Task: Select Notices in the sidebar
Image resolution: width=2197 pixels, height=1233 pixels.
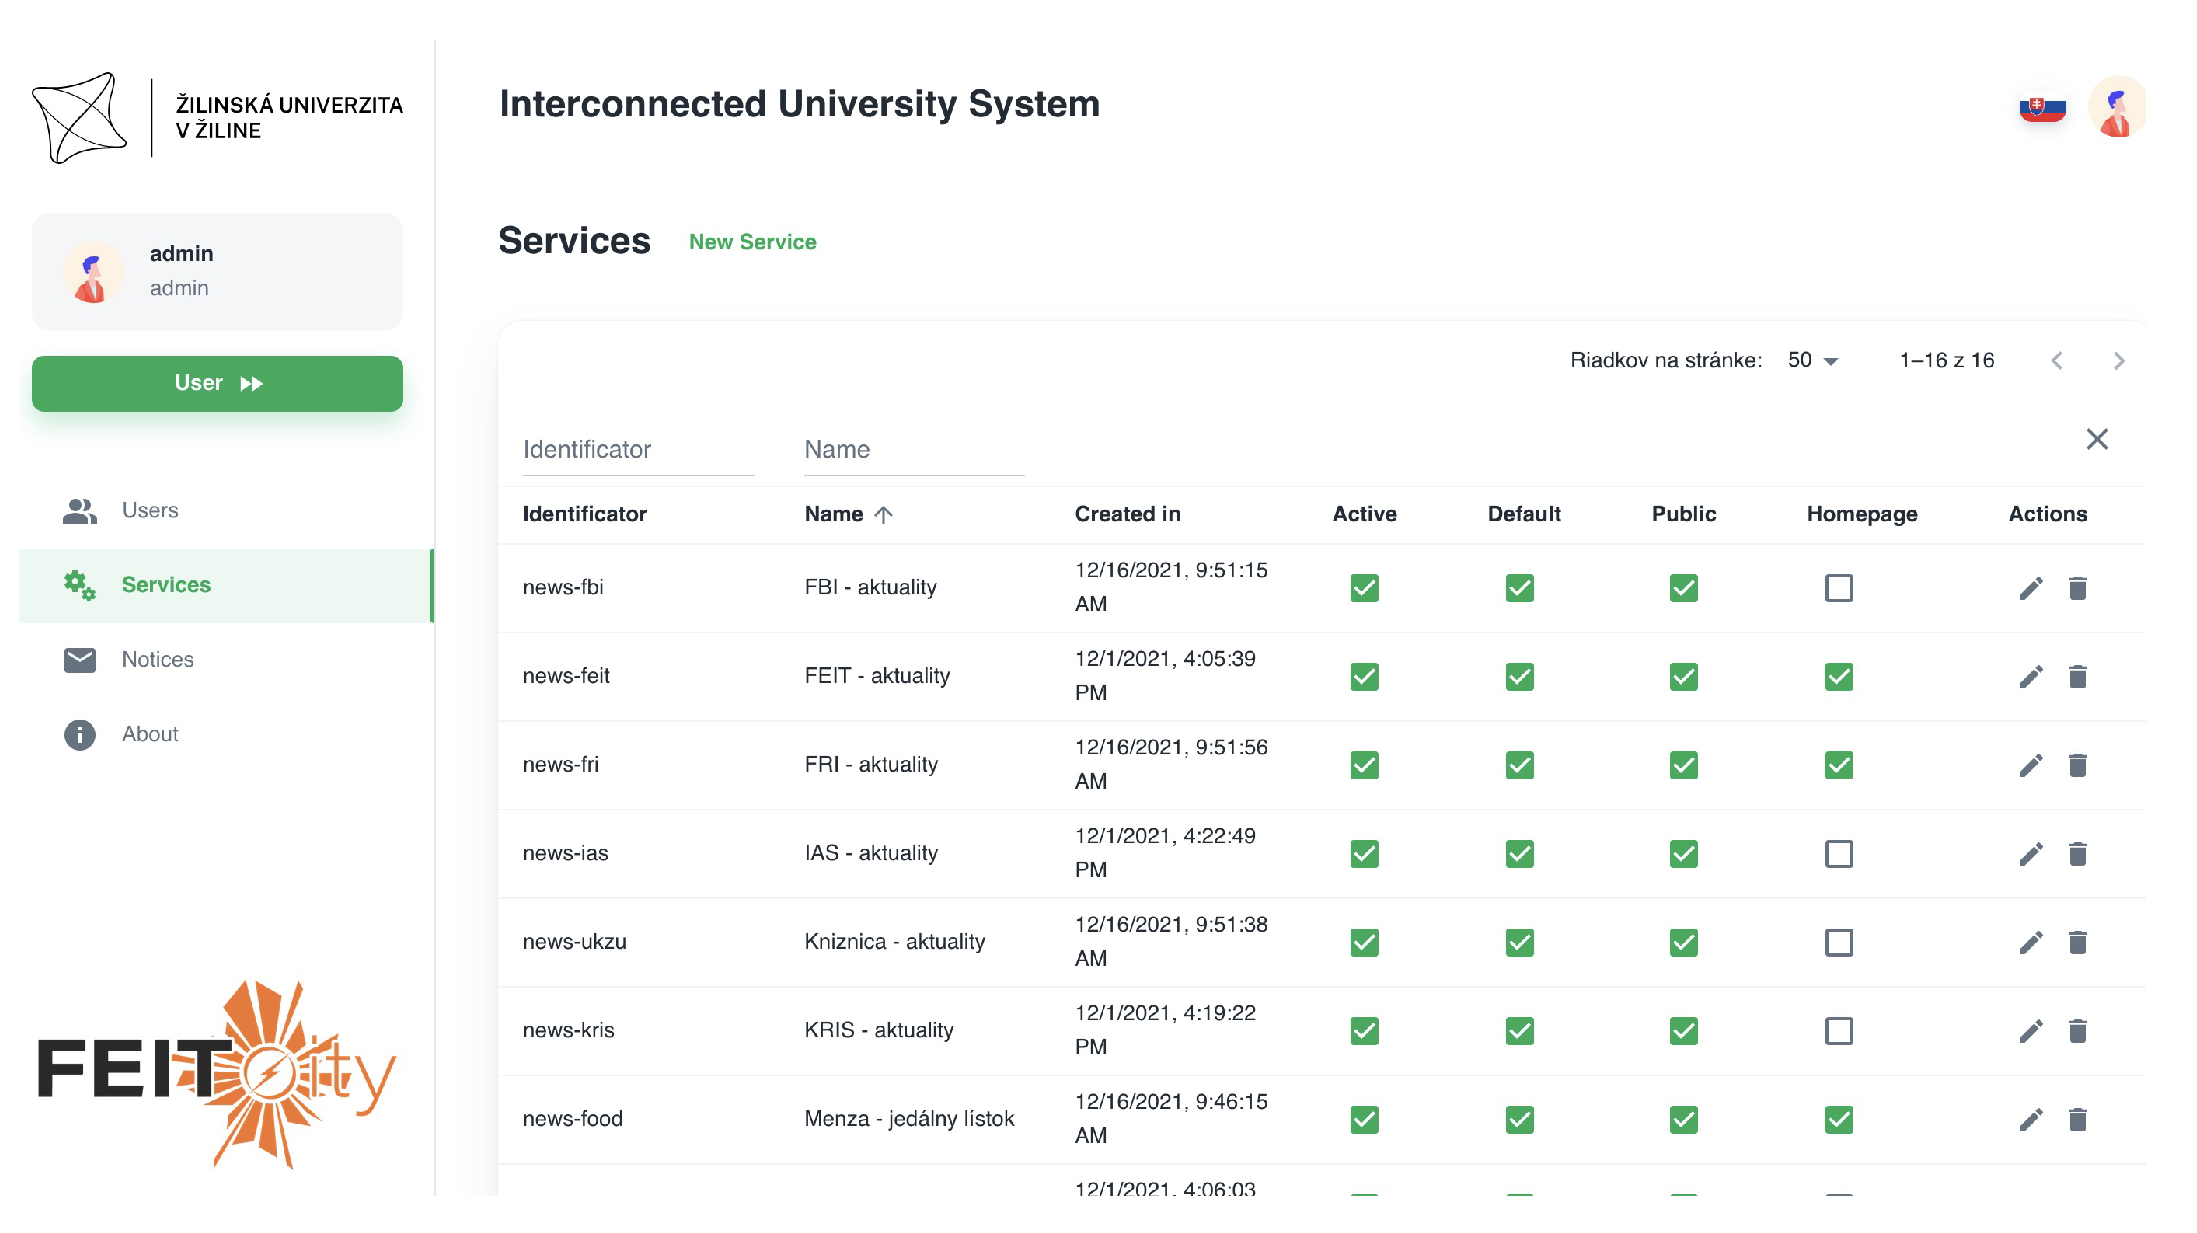Action: click(157, 660)
